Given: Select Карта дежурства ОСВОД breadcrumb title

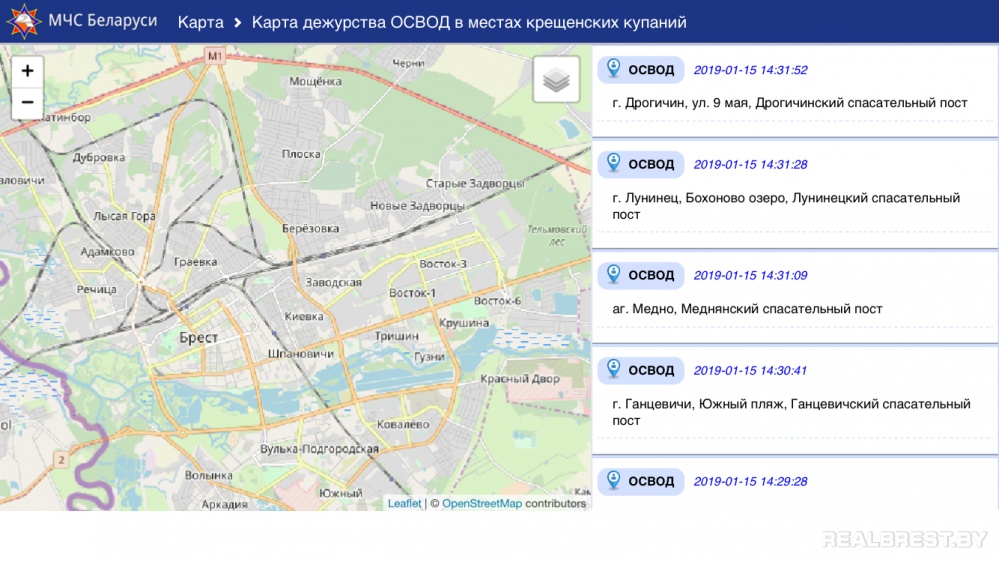Looking at the screenshot, I should [x=469, y=22].
